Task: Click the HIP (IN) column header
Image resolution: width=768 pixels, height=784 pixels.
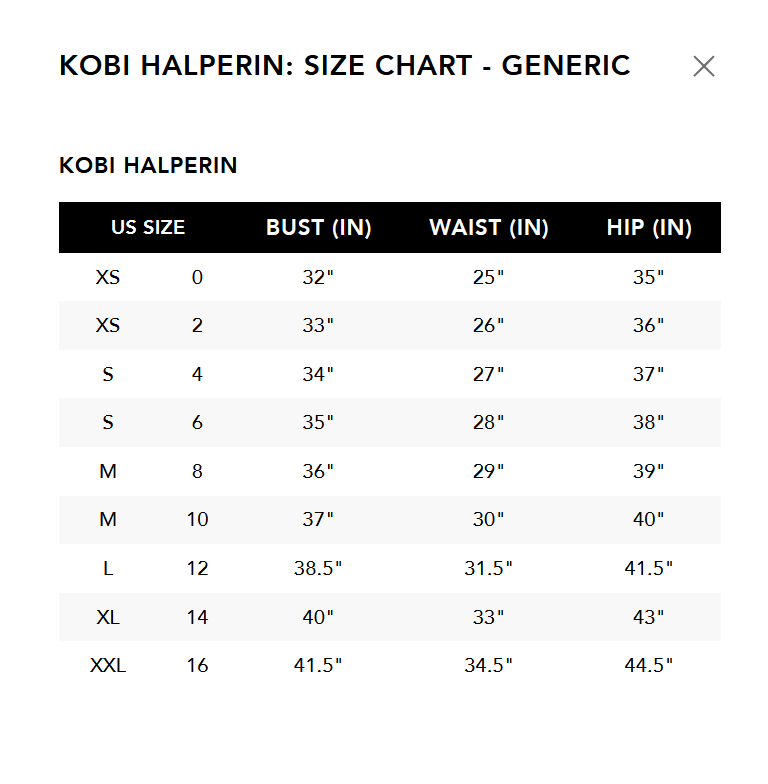Action: [x=649, y=227]
